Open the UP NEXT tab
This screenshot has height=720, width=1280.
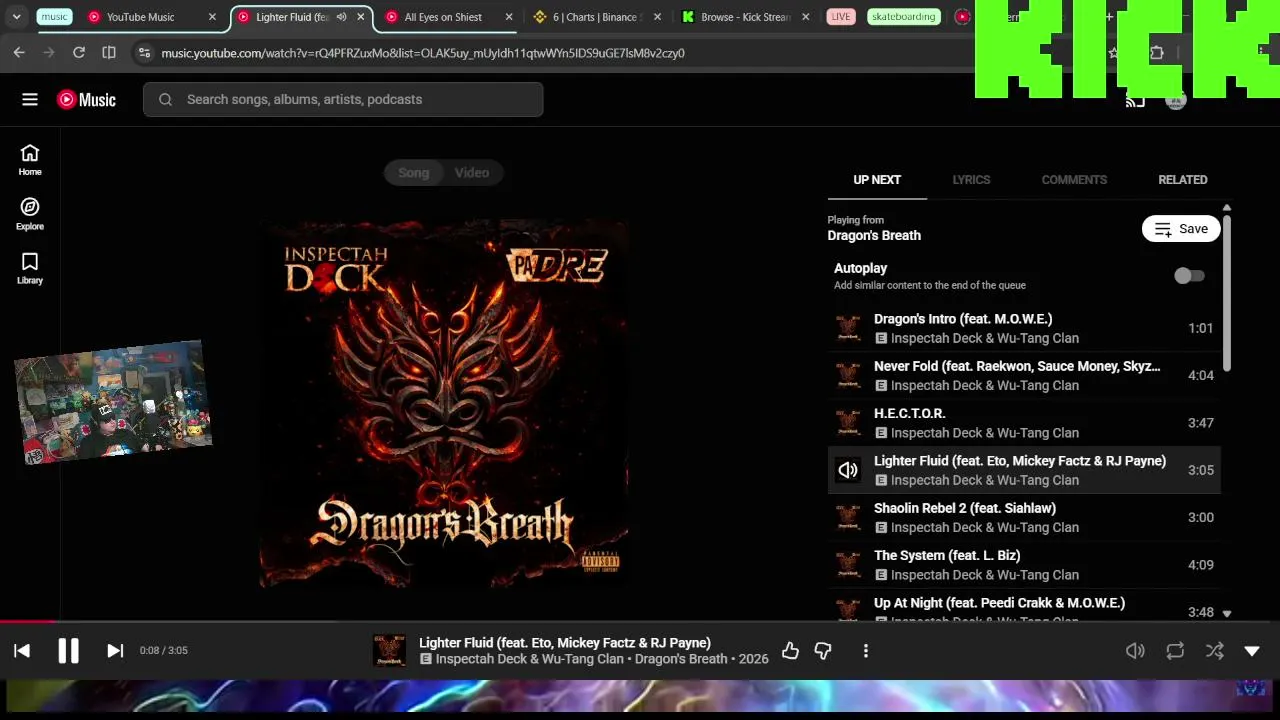tap(877, 180)
